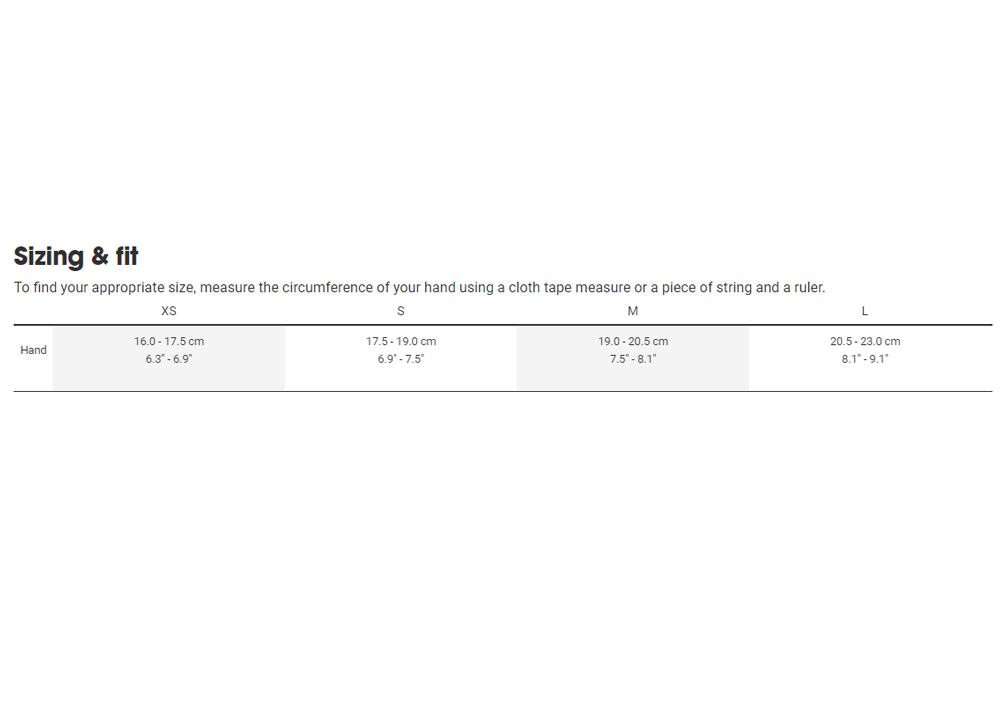Click the 'Hand' row label

pos(33,350)
